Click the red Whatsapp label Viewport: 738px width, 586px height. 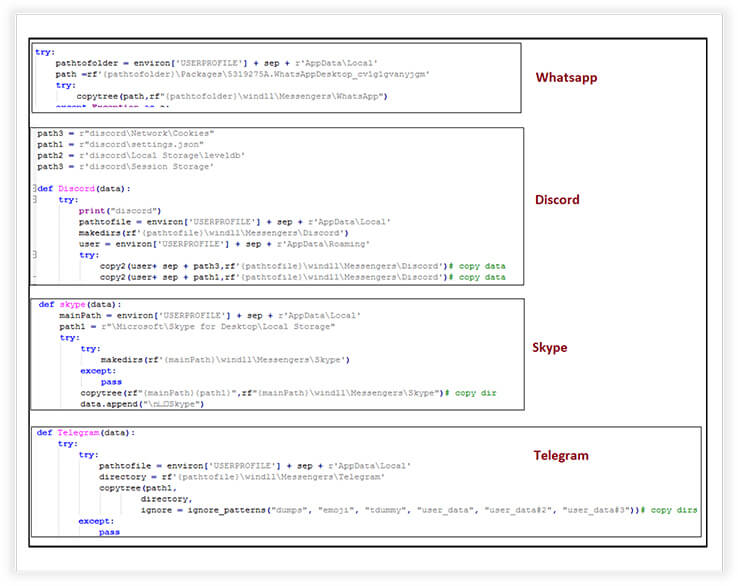coord(566,78)
